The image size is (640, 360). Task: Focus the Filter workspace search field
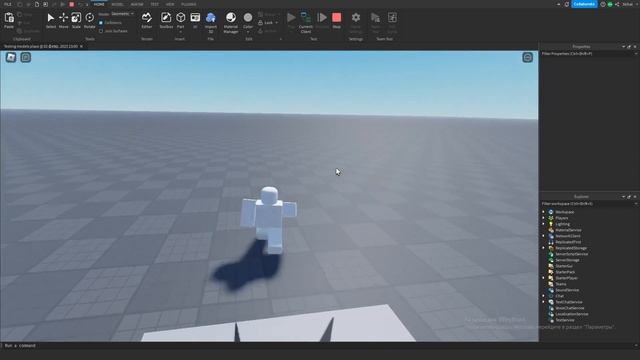588,204
